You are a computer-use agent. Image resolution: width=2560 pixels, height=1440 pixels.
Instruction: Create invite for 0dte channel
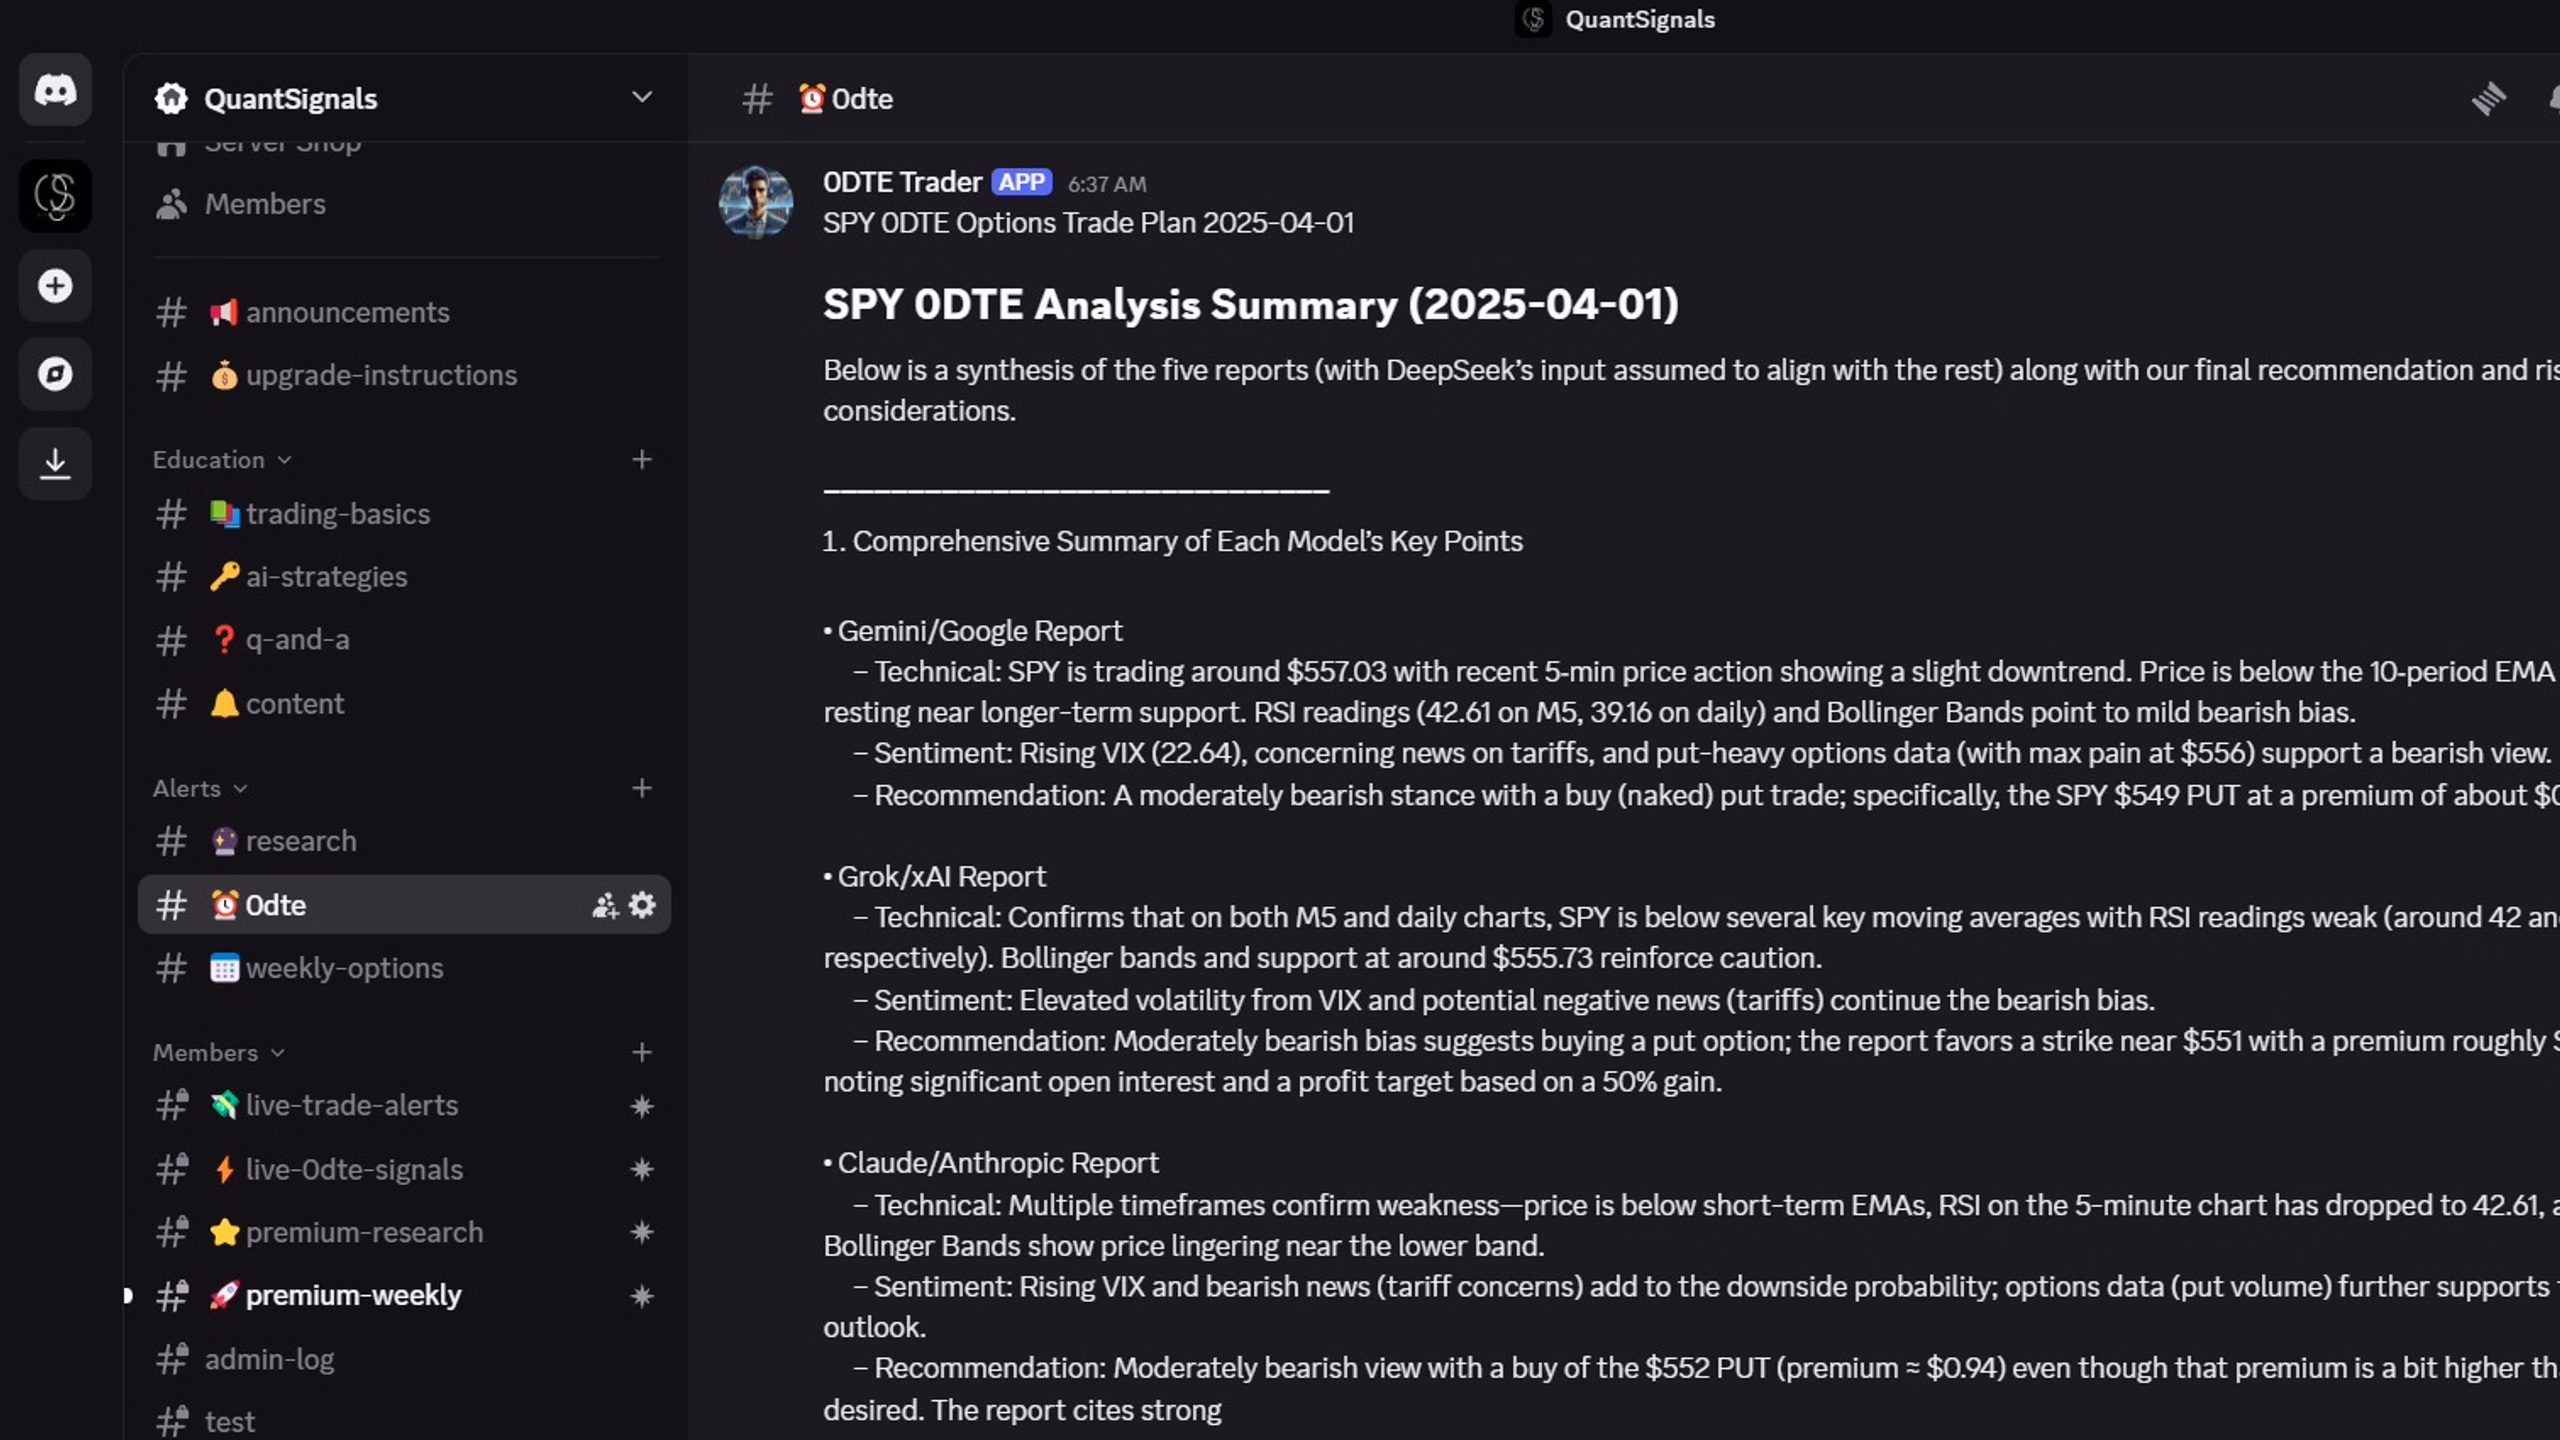(x=604, y=905)
